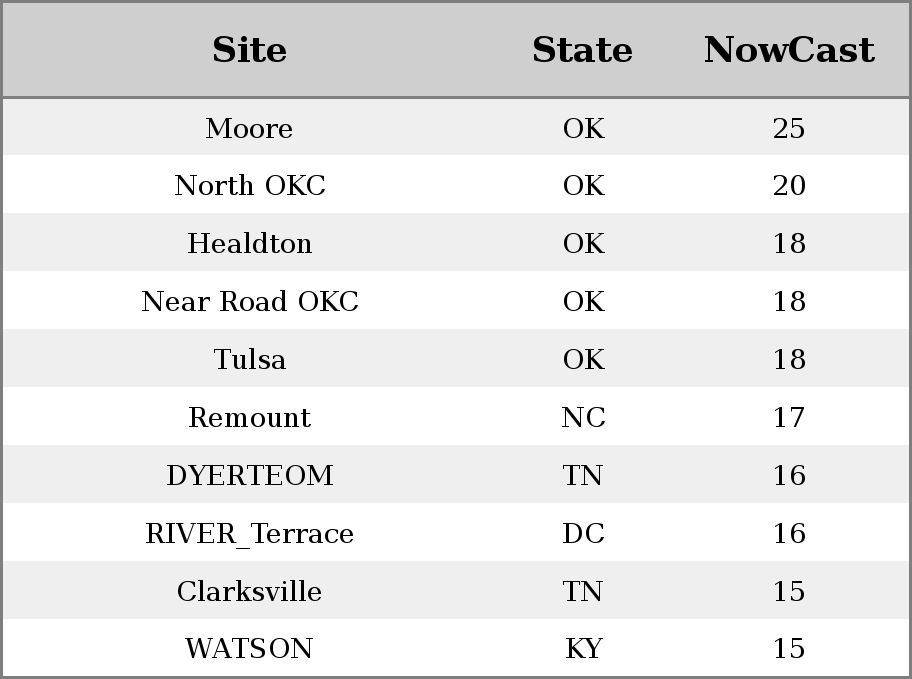Select the Remount site cell

coord(250,417)
